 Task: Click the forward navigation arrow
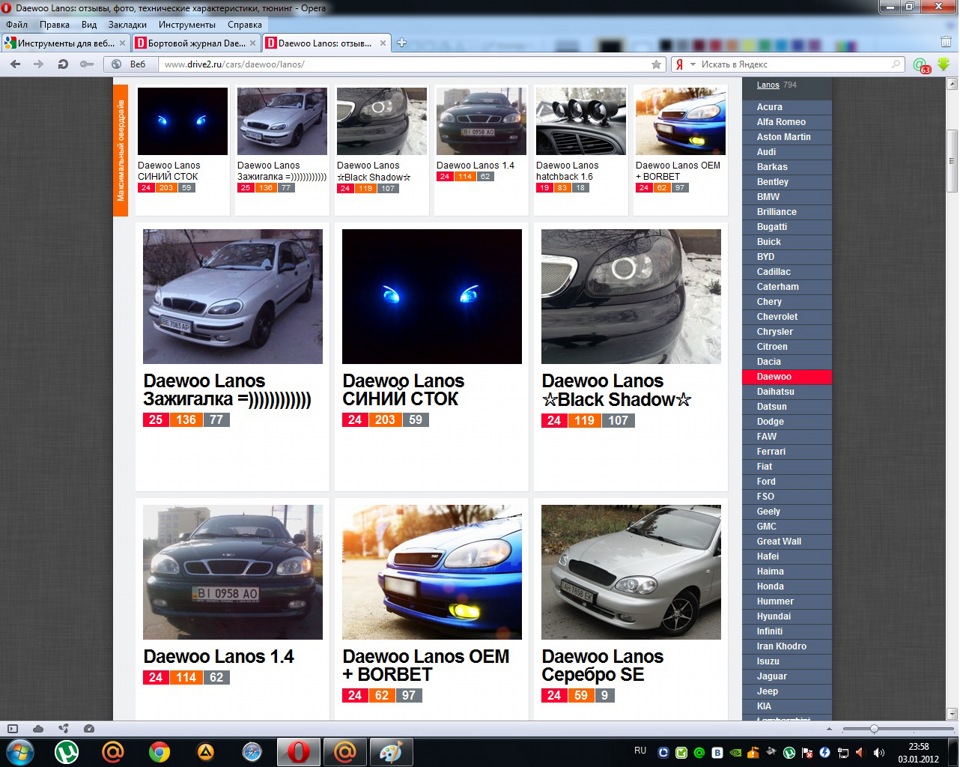pos(39,64)
